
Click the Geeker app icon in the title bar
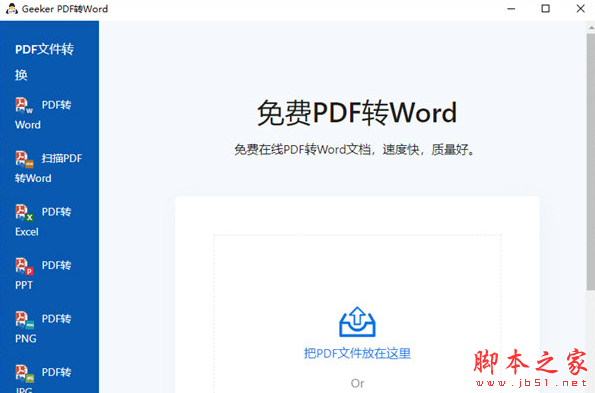(x=11, y=8)
